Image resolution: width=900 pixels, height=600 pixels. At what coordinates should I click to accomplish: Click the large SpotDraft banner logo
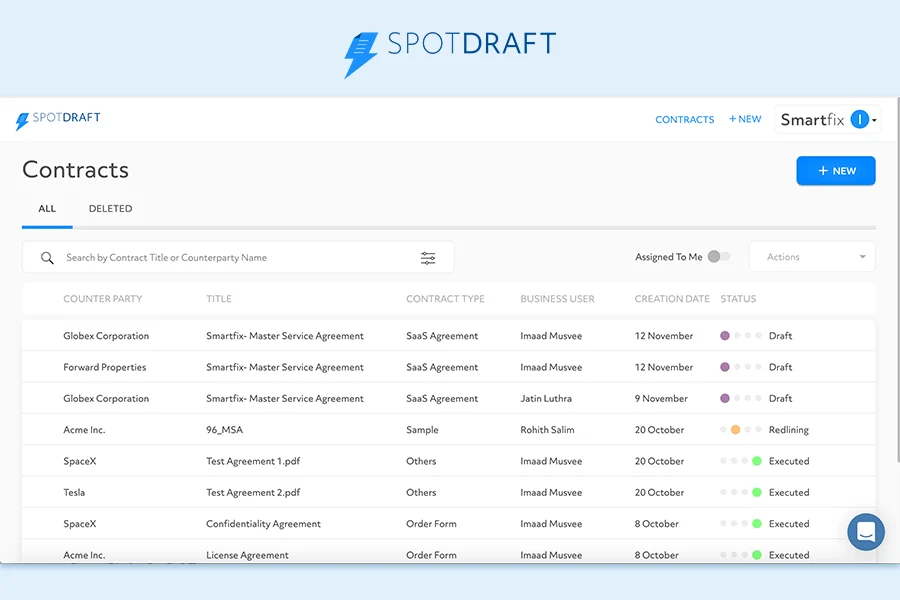pos(448,45)
